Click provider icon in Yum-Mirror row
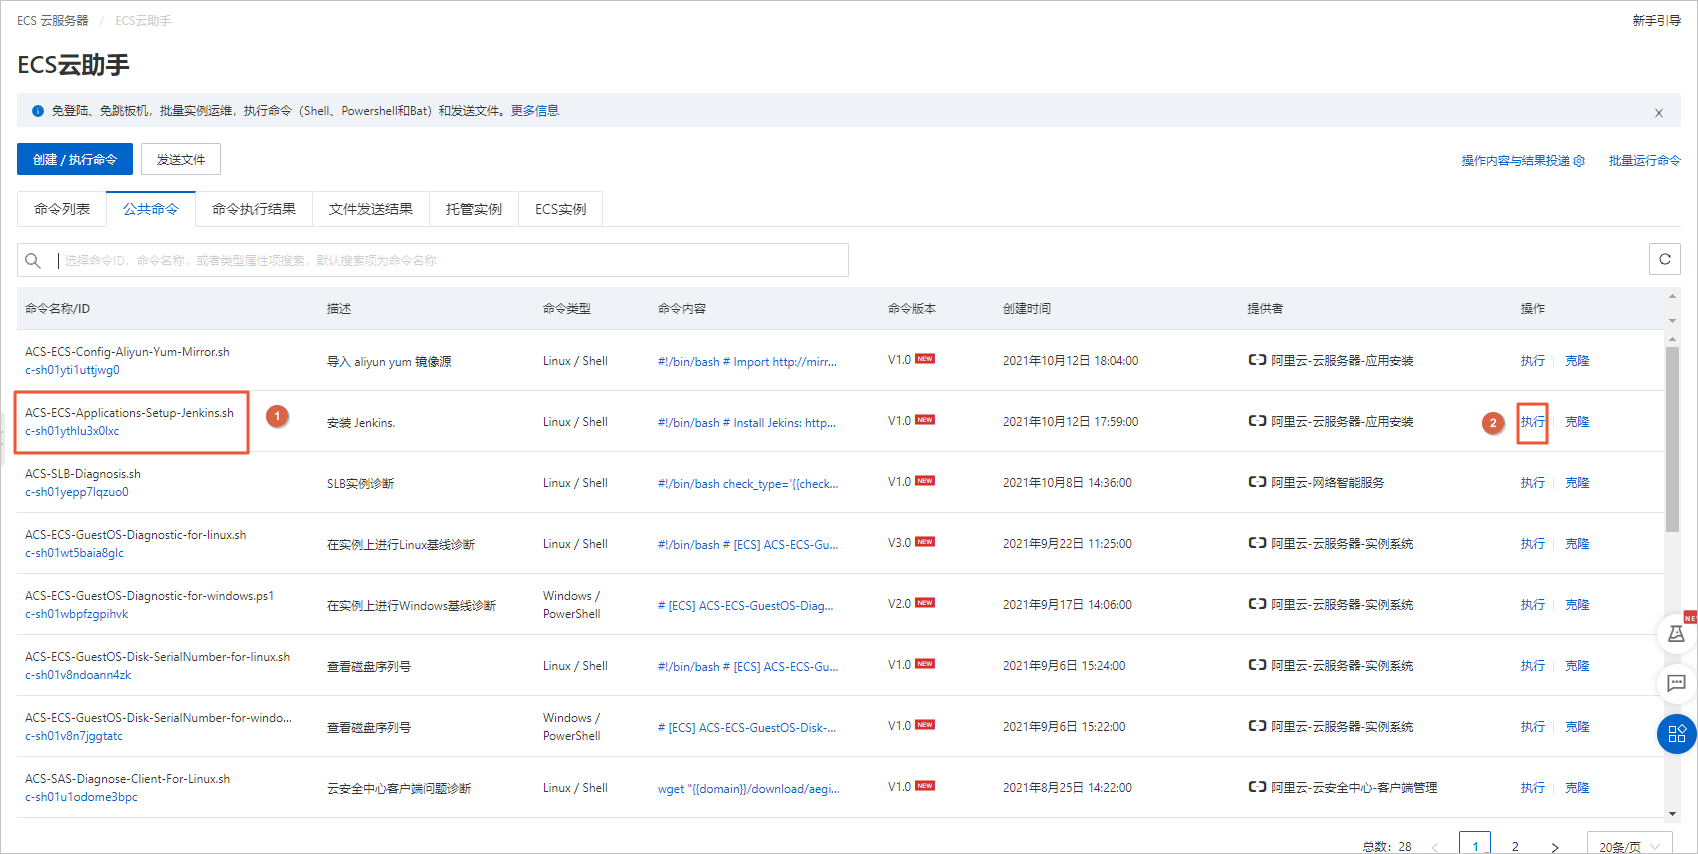 tap(1257, 360)
